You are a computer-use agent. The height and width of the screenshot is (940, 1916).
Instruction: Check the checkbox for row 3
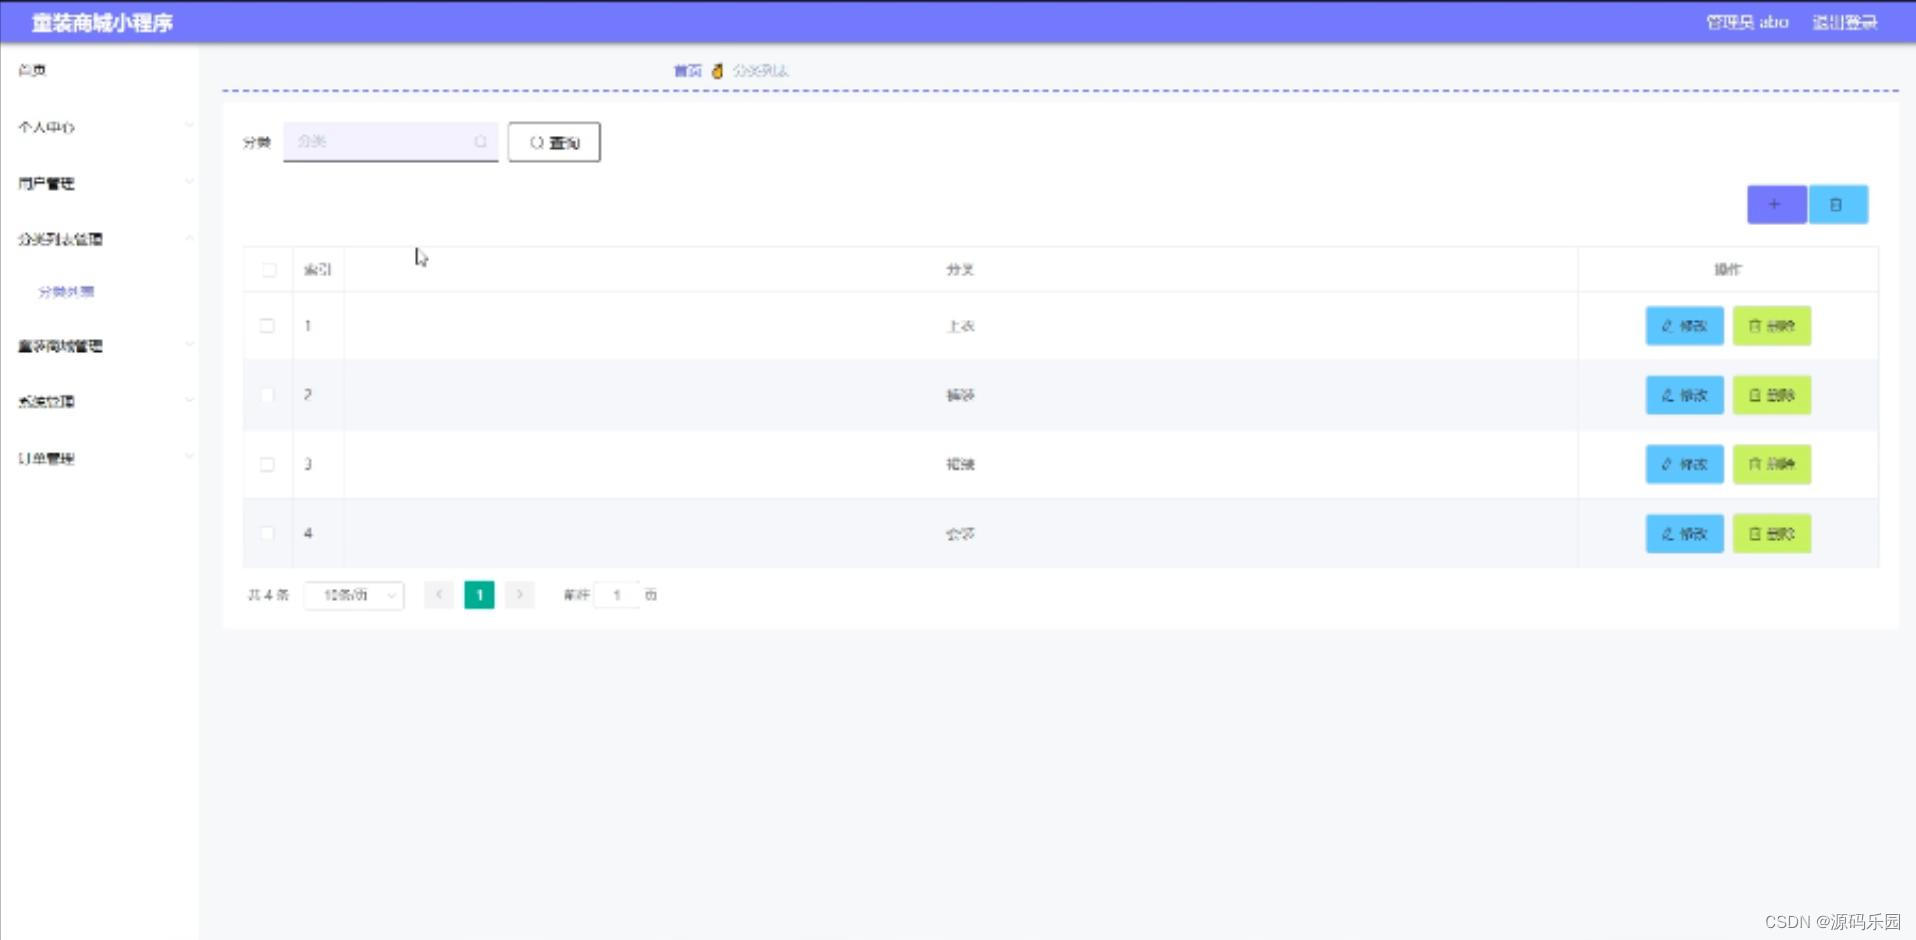[x=267, y=464]
